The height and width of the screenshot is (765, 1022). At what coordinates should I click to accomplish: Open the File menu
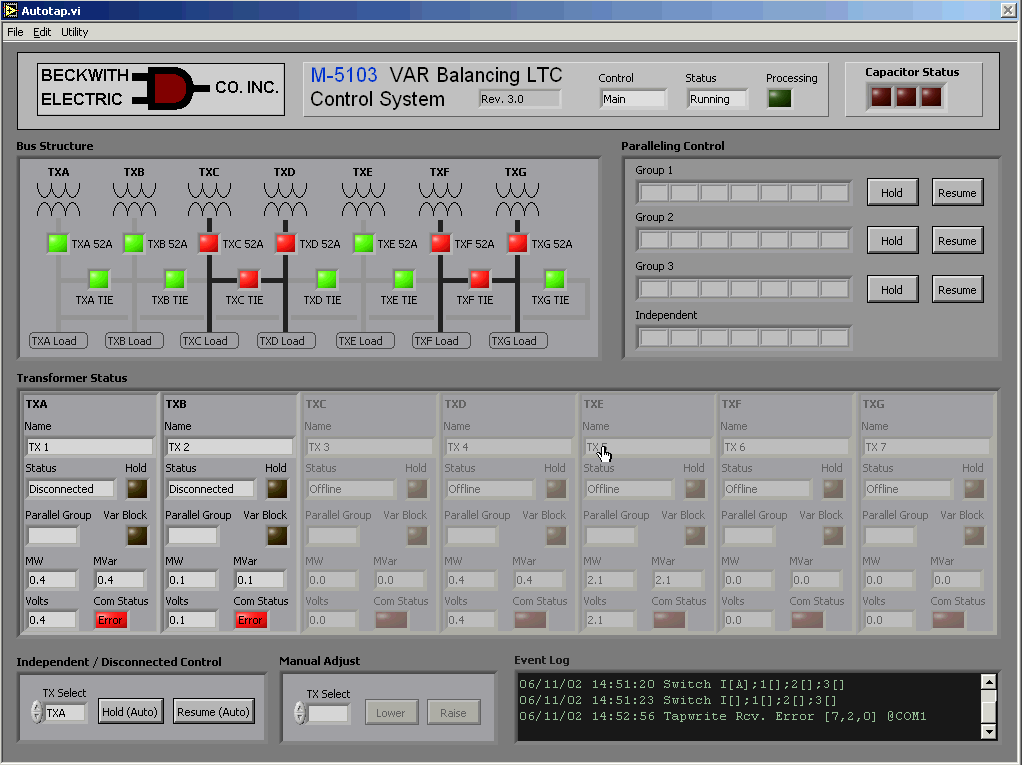click(15, 32)
